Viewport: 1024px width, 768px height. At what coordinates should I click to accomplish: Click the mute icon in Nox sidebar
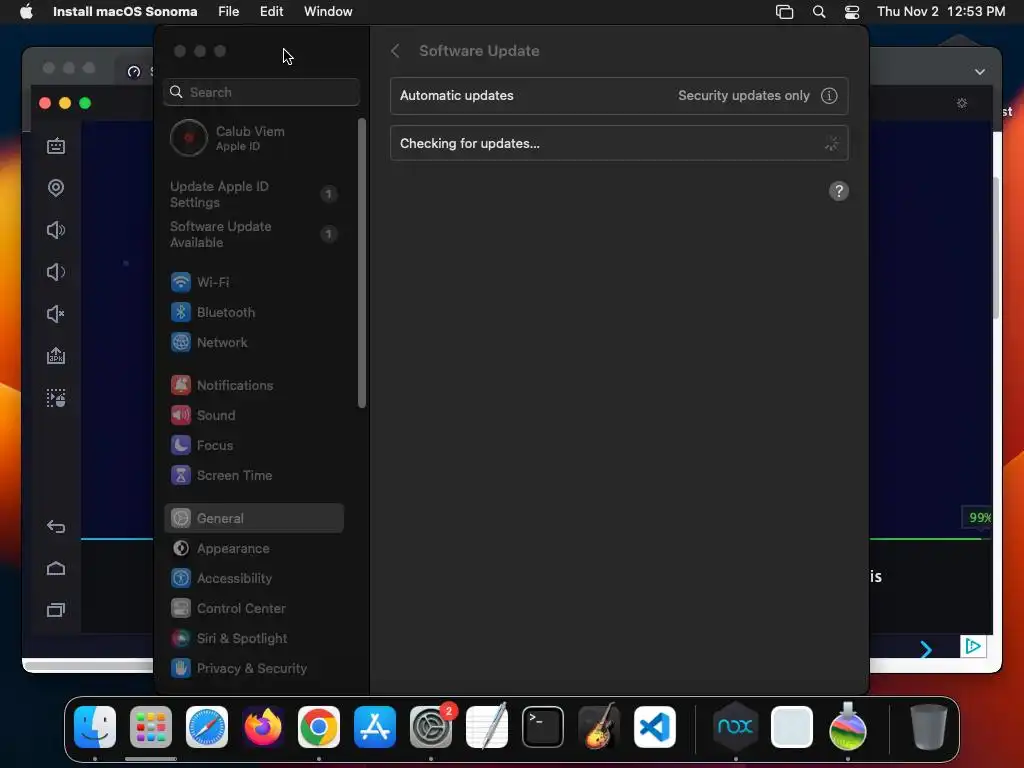click(x=56, y=314)
